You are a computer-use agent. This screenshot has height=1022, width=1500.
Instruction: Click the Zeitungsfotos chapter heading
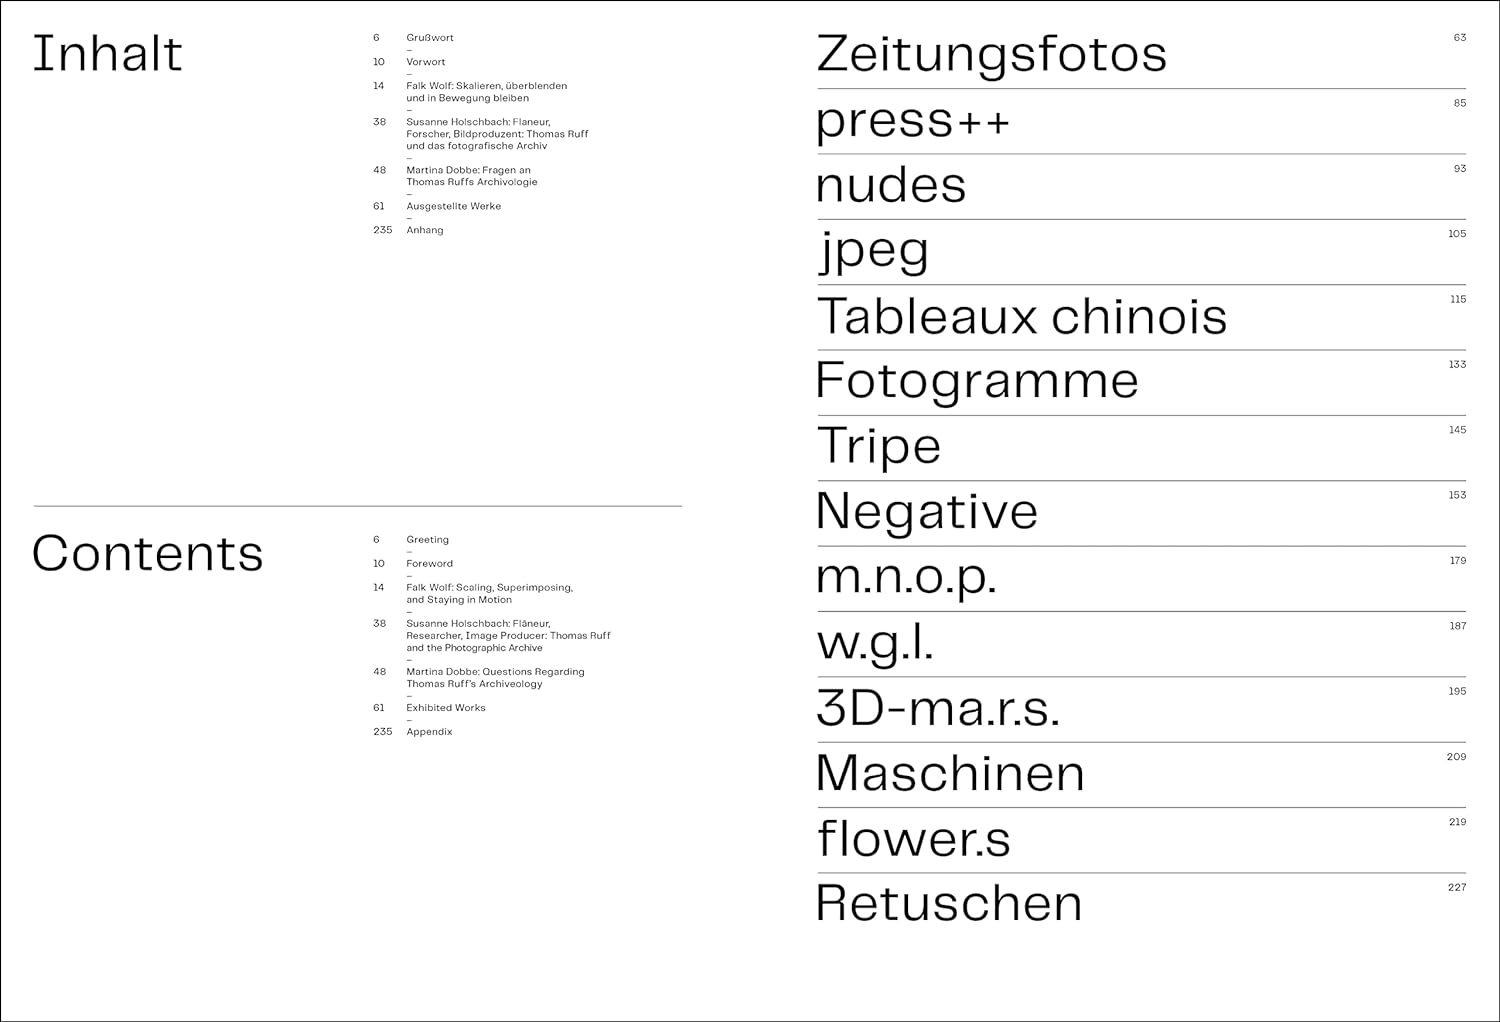(991, 55)
